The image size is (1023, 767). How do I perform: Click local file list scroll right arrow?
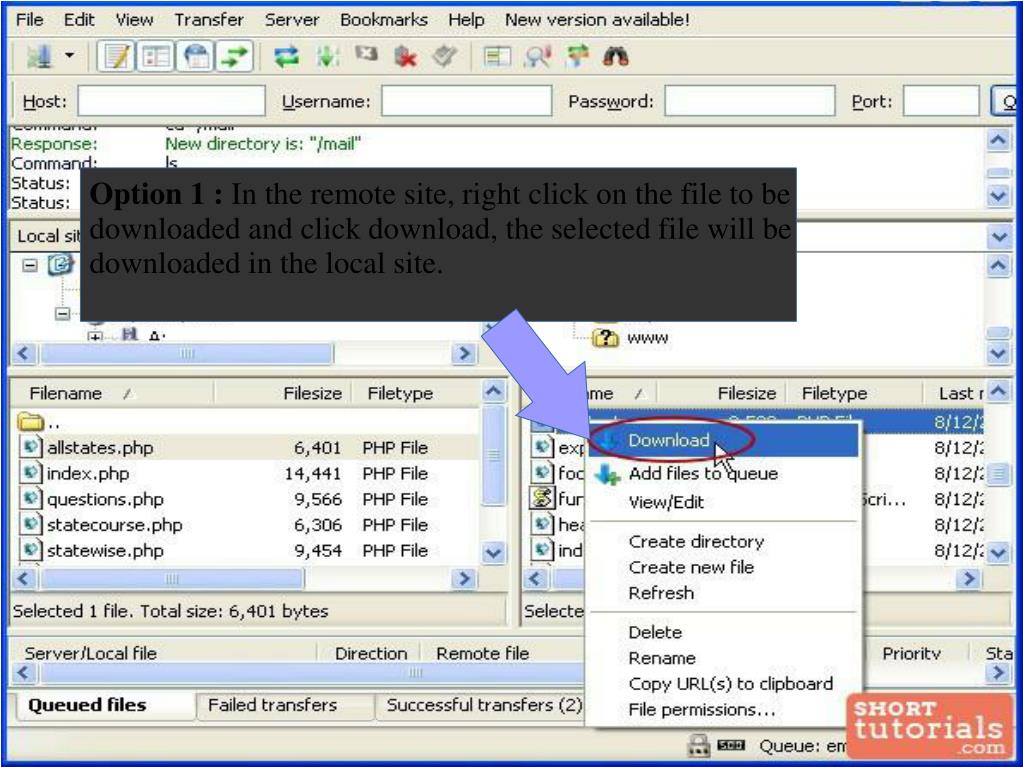point(464,579)
